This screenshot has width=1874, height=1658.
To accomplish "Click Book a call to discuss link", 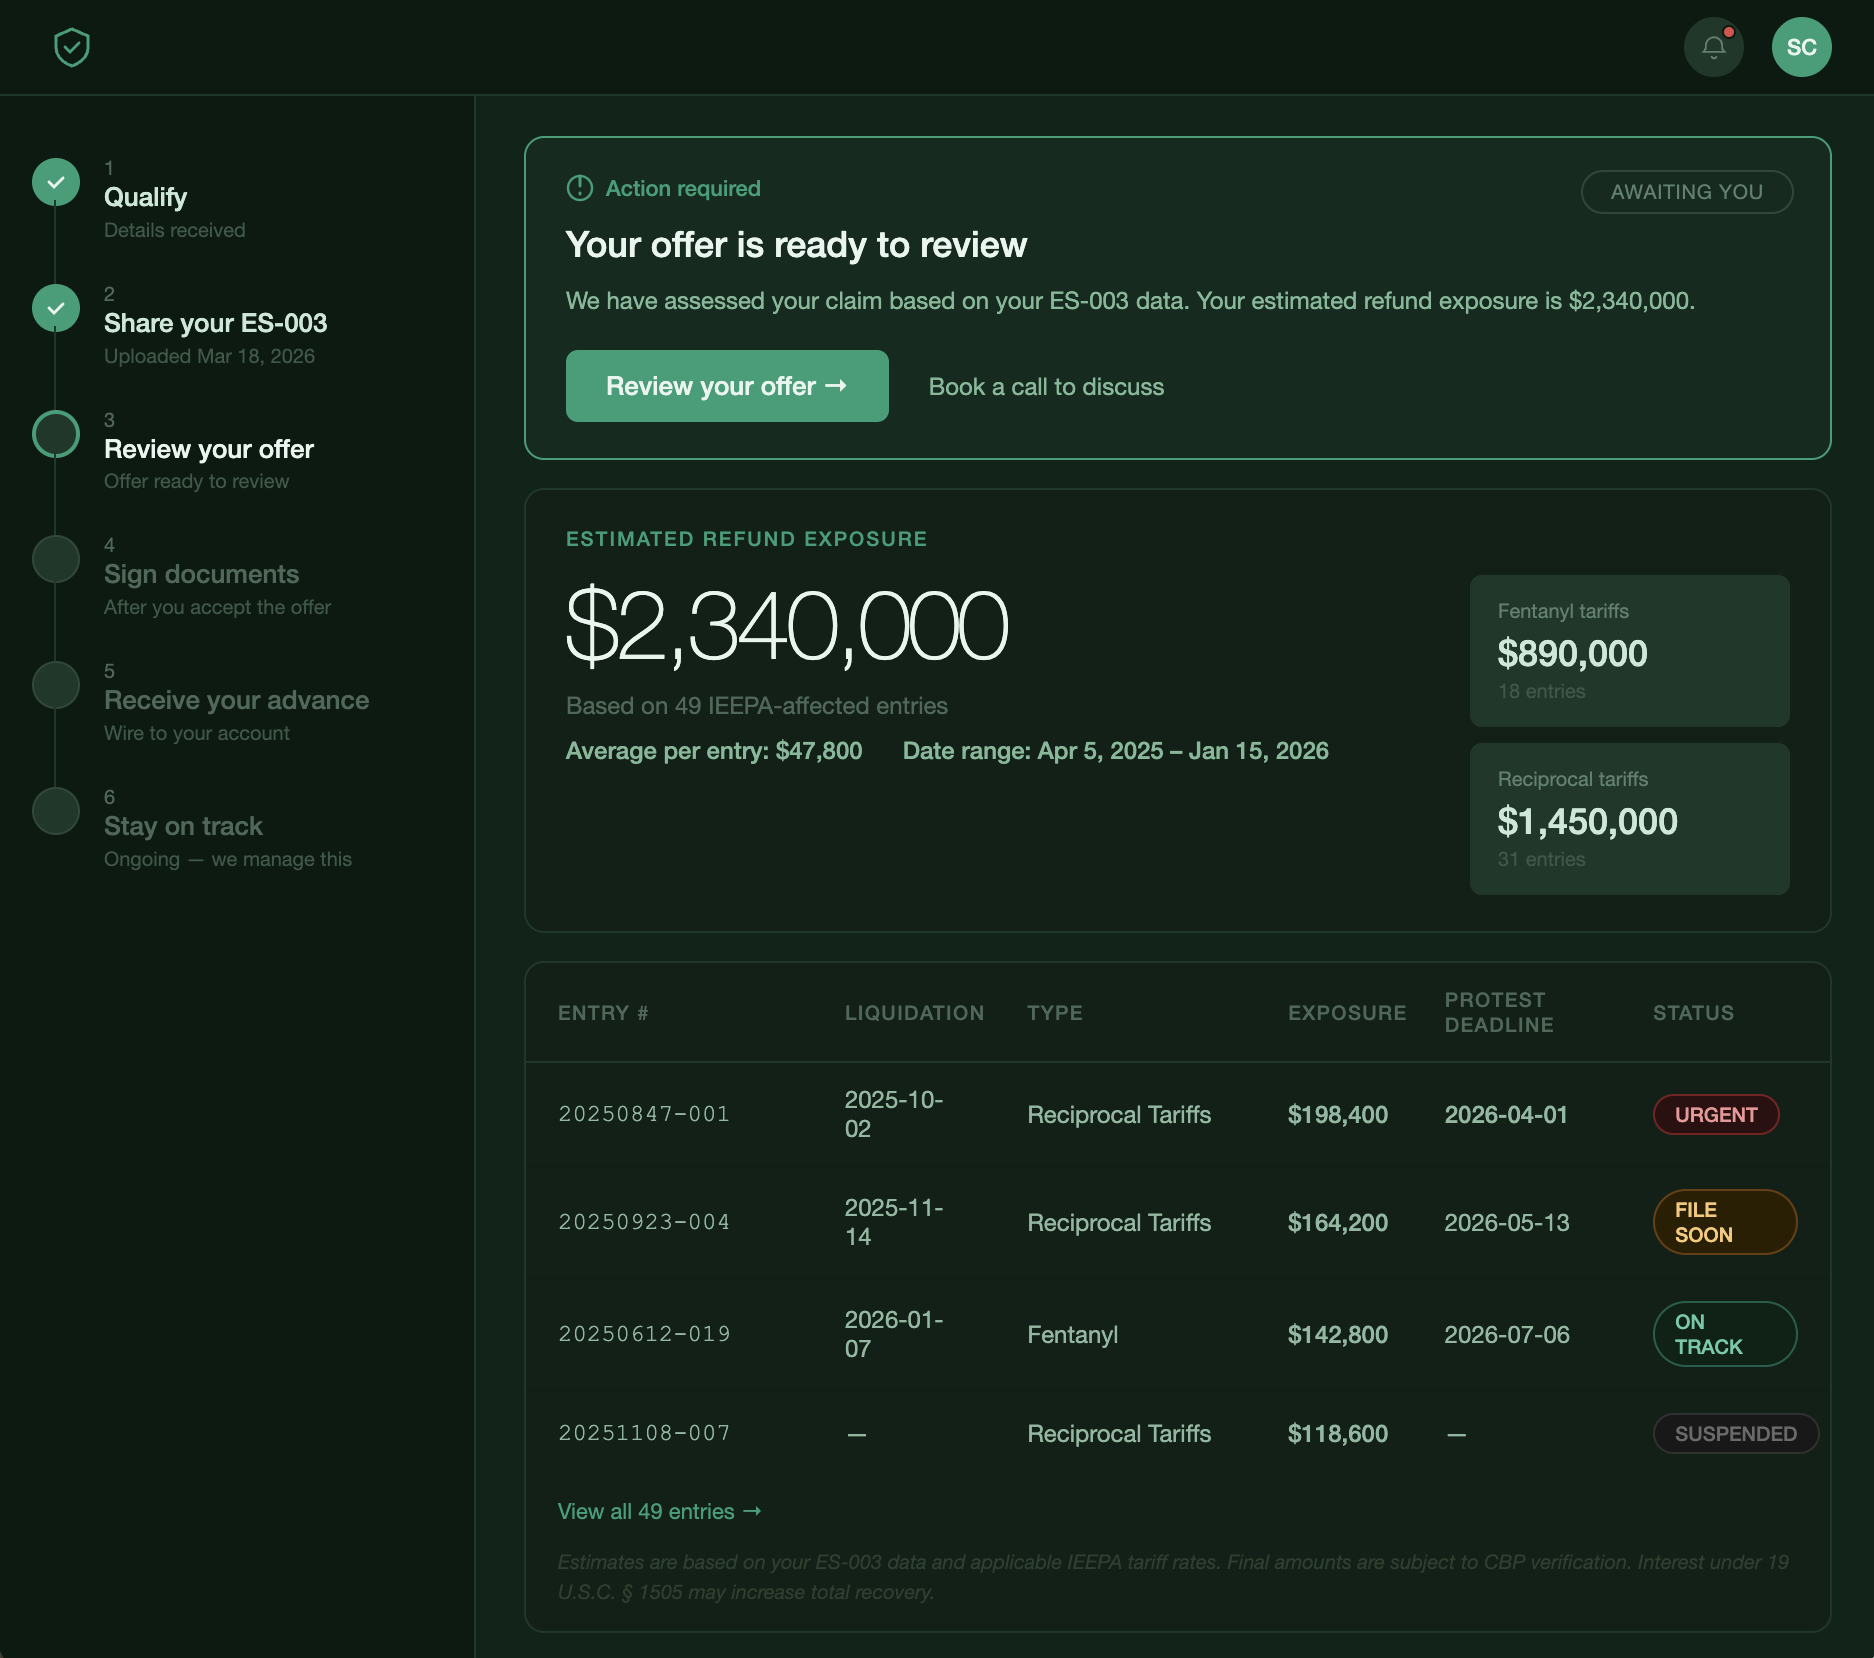I will (x=1046, y=387).
